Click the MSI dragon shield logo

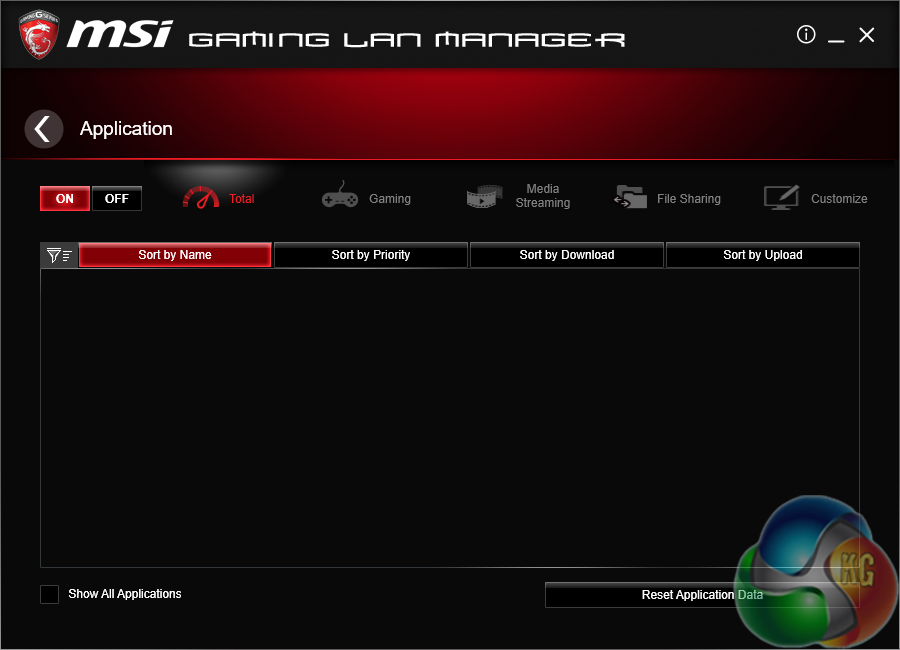click(x=38, y=34)
